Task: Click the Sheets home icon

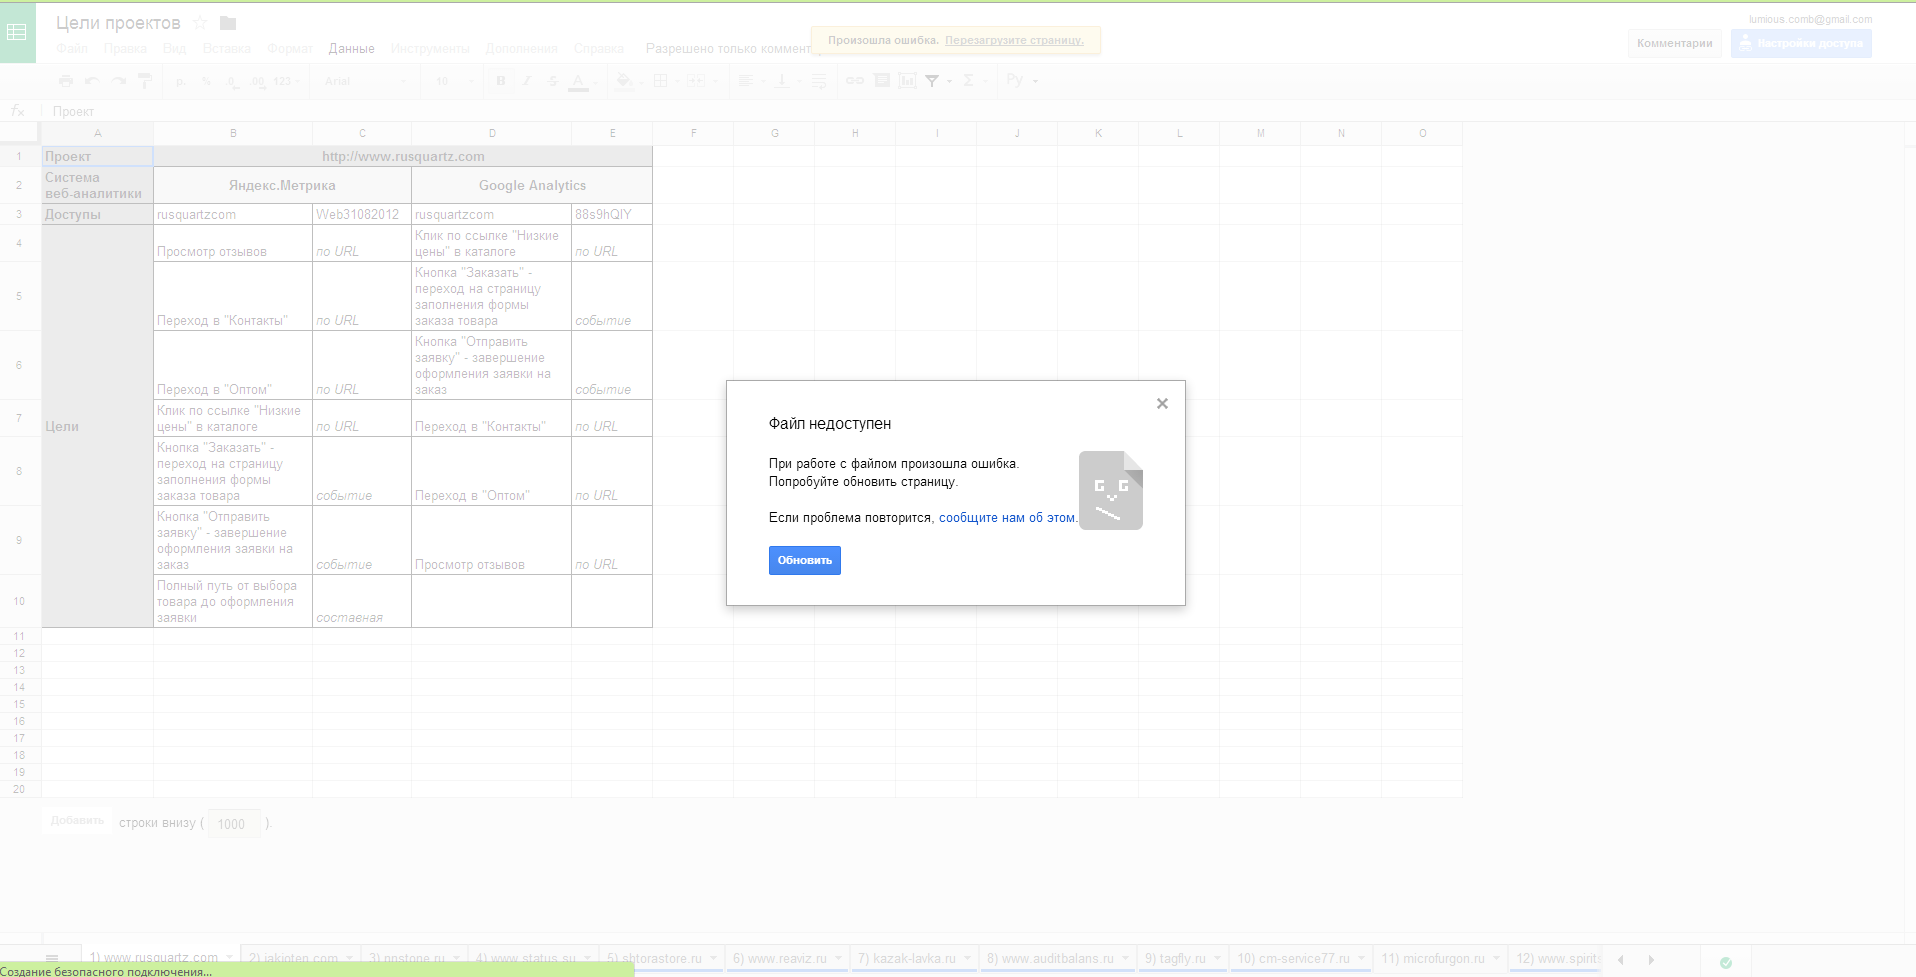Action: 17,32
